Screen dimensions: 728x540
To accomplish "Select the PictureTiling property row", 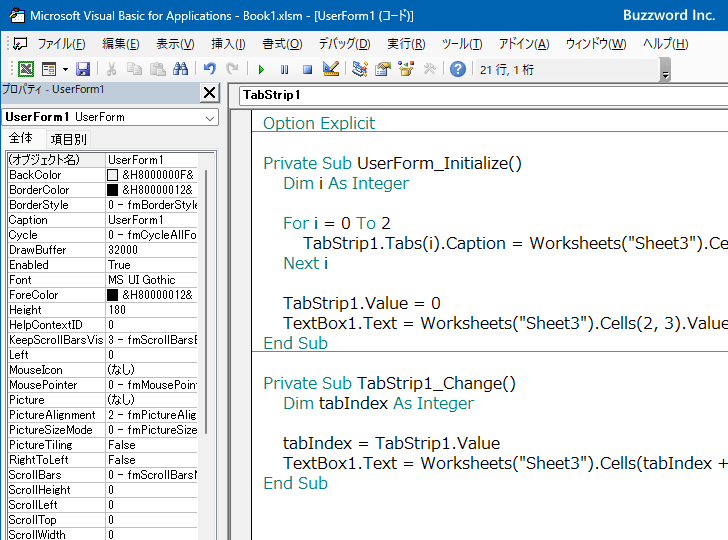I will pos(102,445).
